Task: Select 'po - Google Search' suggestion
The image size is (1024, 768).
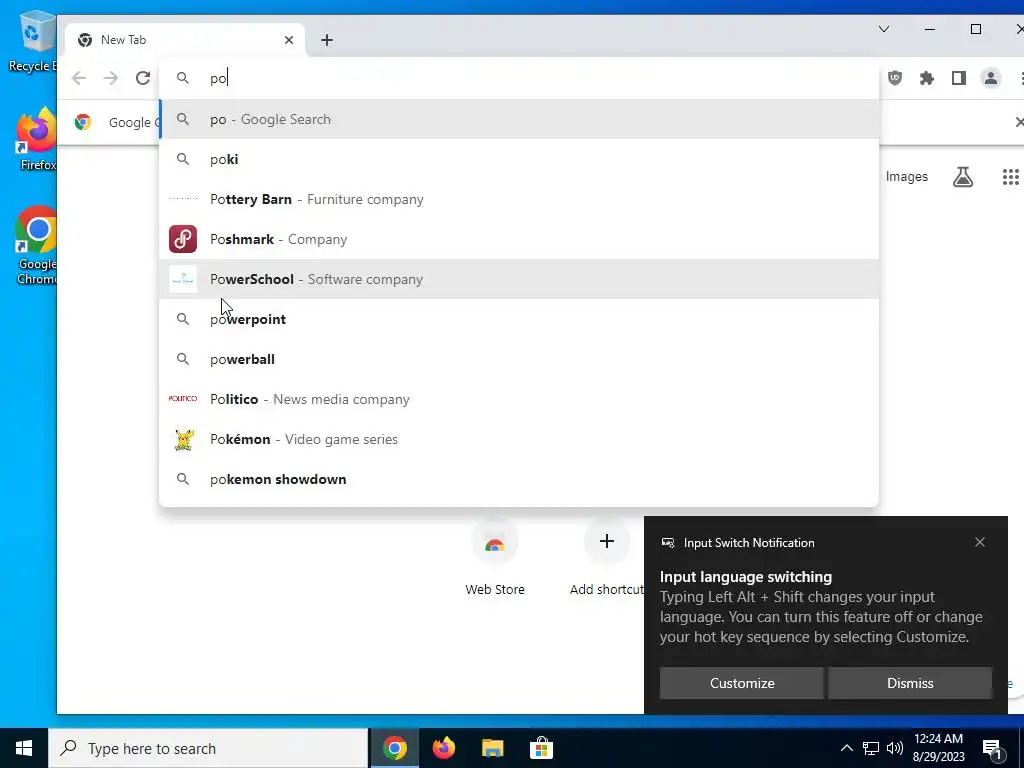Action: 519,120
